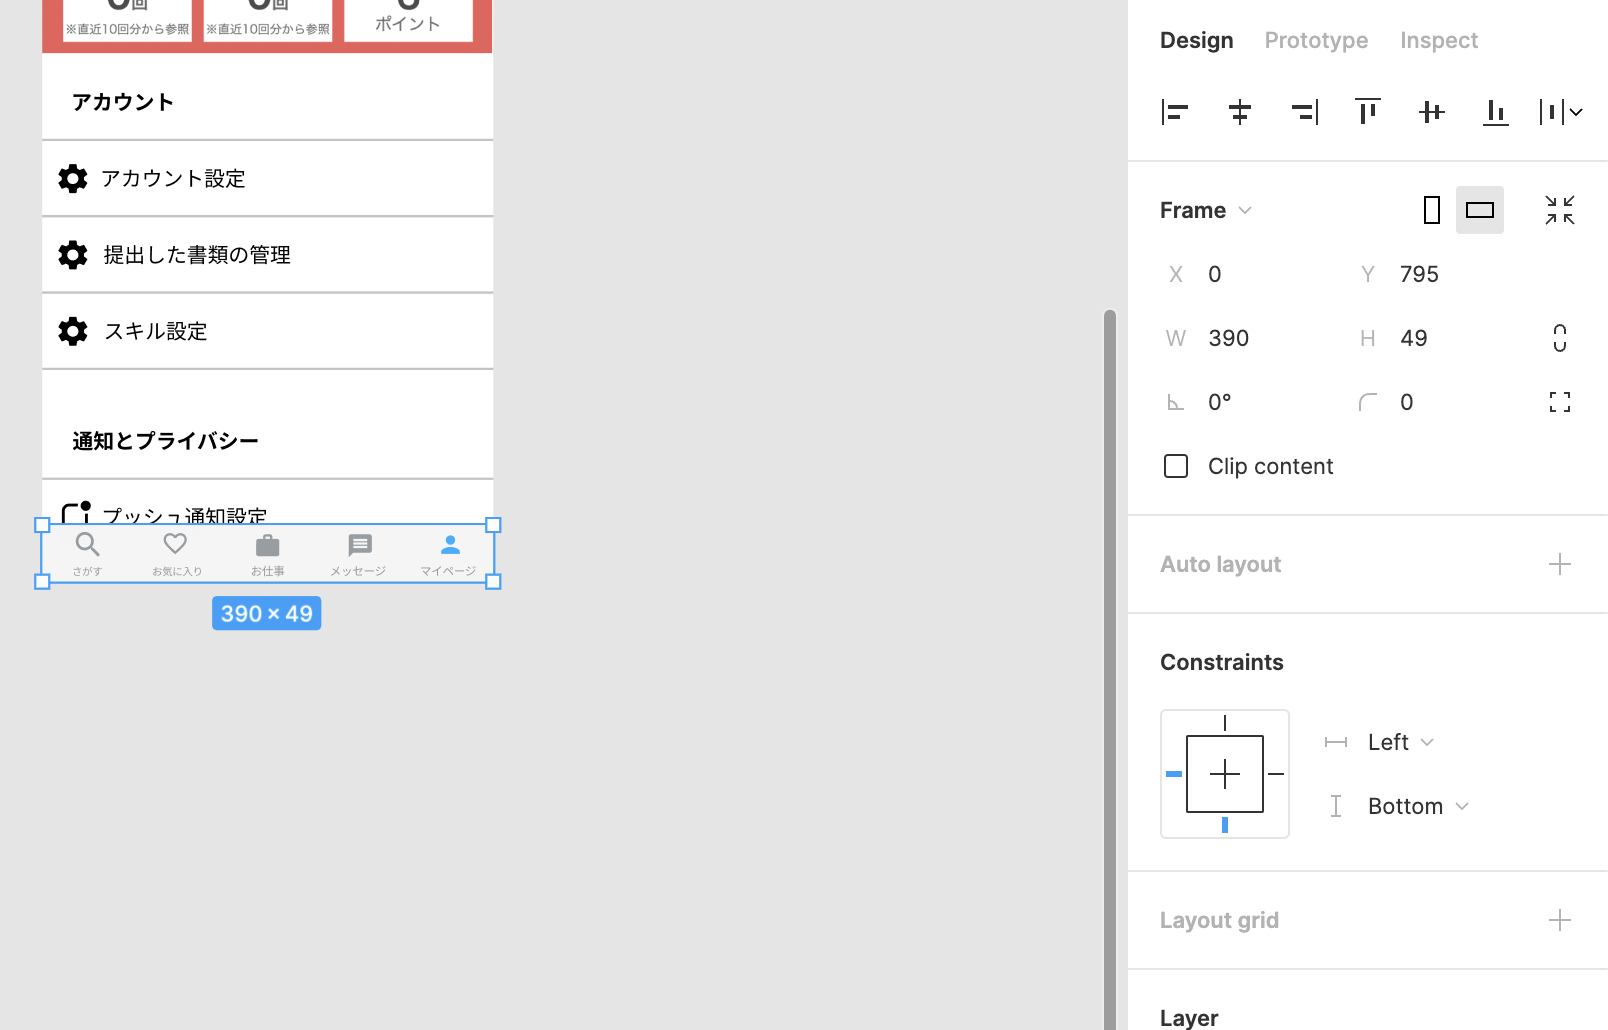The height and width of the screenshot is (1030, 1608).
Task: Click the align vertical centers icon
Action: pyautogui.click(x=1431, y=112)
